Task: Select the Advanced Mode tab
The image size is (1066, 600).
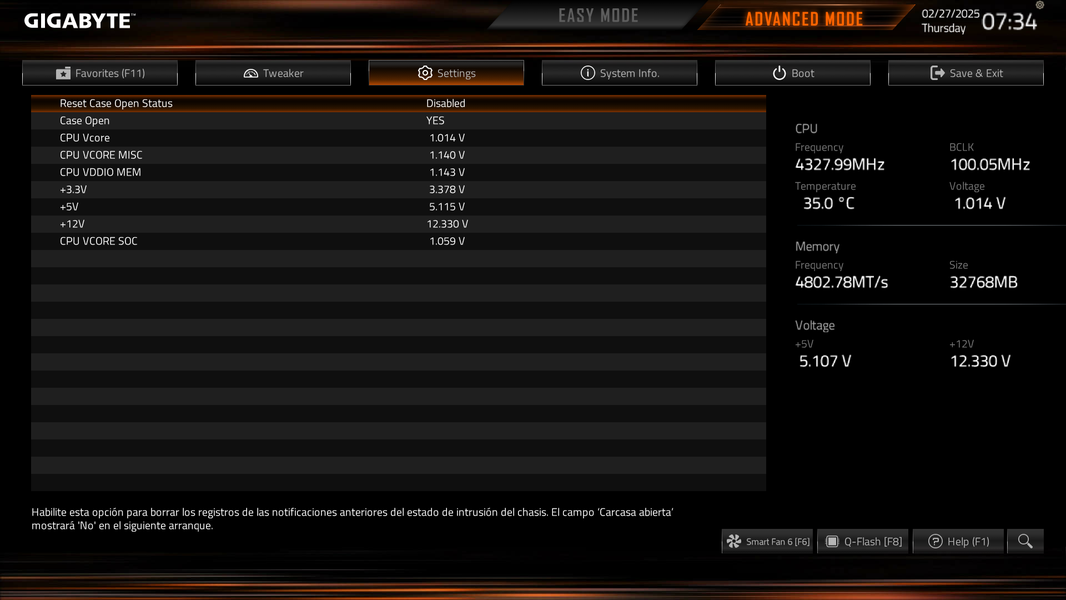Action: point(804,18)
